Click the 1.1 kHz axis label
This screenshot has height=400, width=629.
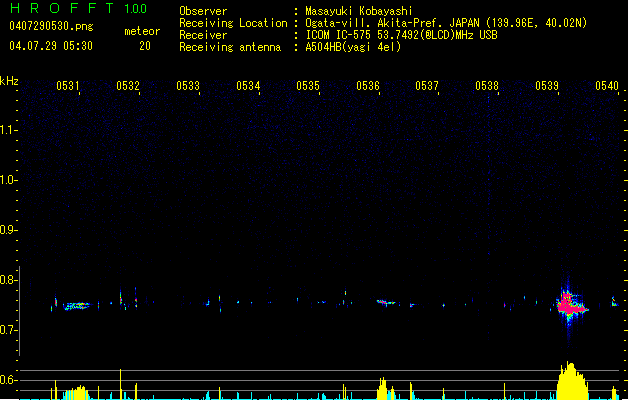(x=8, y=130)
